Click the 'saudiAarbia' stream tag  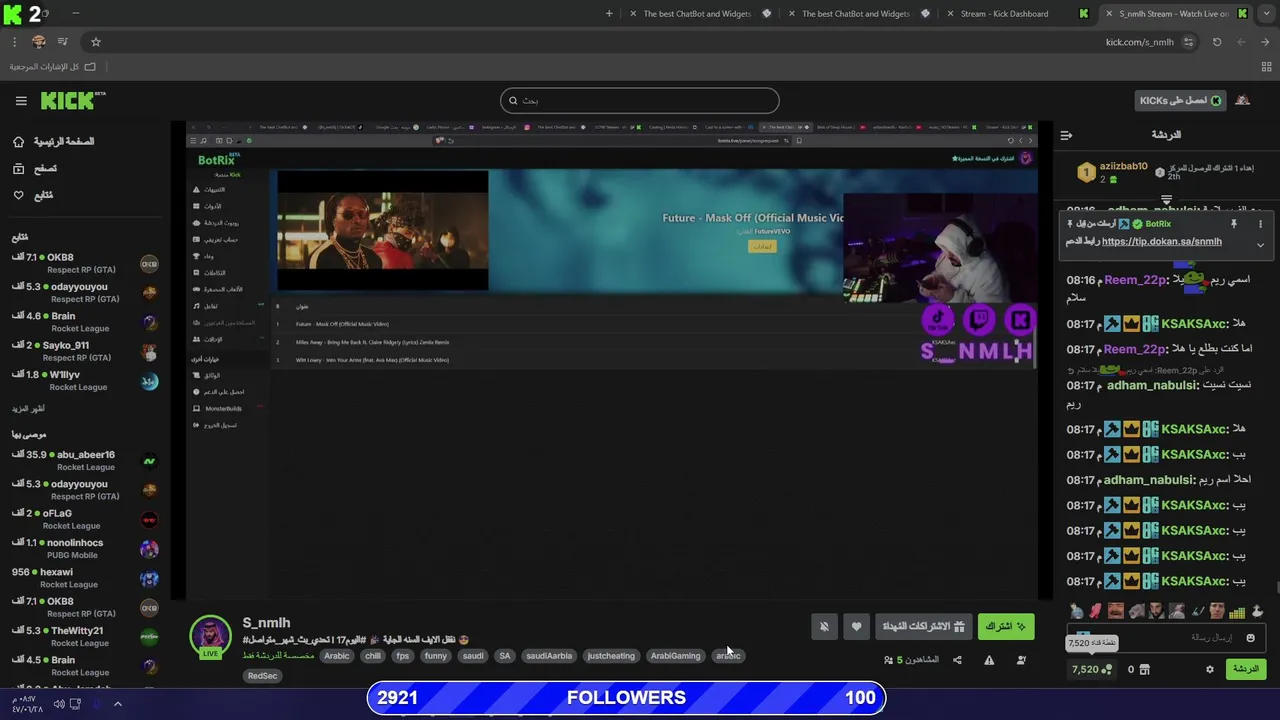[549, 656]
